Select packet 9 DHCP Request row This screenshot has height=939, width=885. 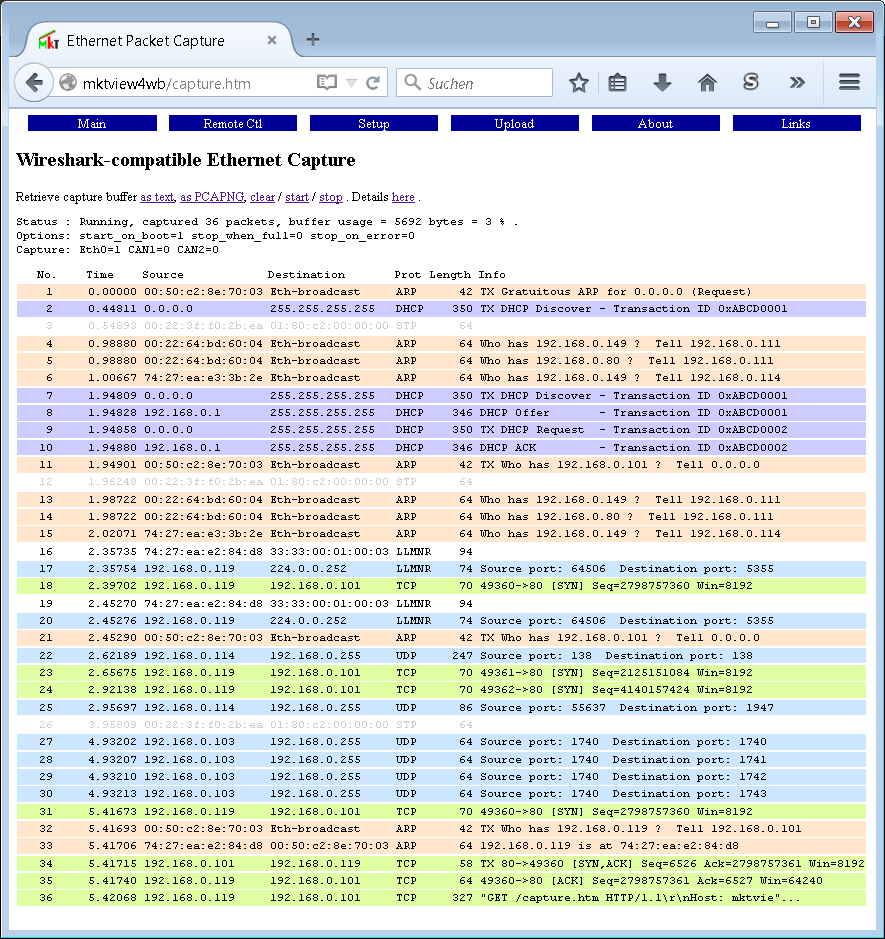click(441, 430)
